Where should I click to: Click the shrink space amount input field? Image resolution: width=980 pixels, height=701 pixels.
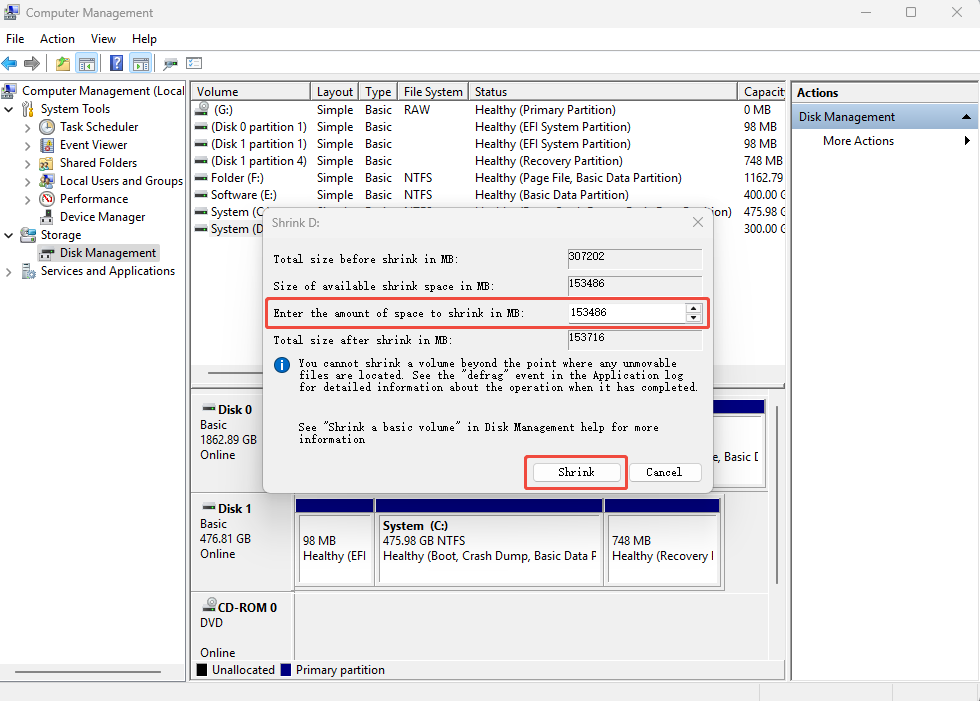pyautogui.click(x=624, y=313)
